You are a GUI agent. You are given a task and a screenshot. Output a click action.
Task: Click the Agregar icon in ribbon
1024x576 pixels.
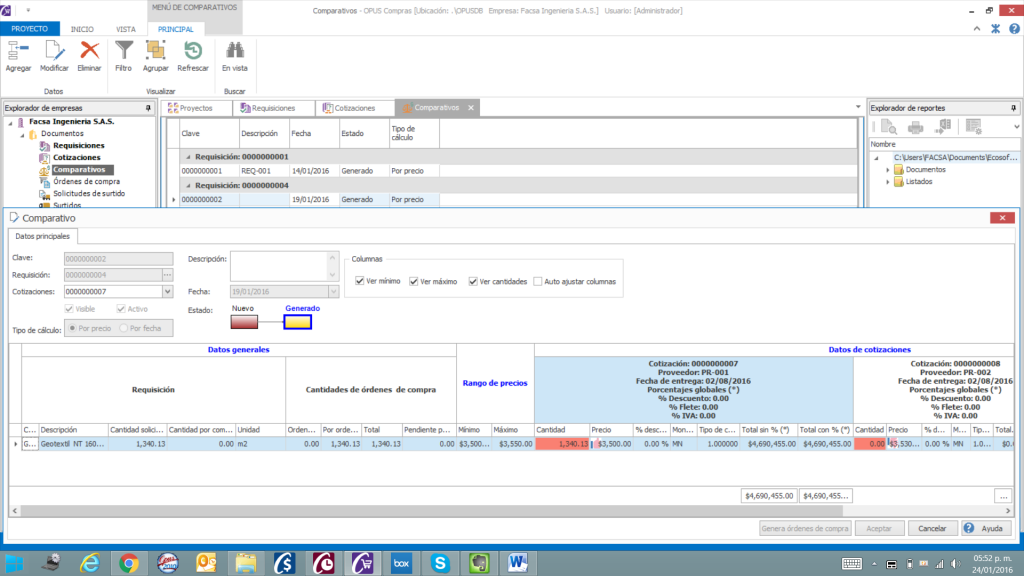pyautogui.click(x=18, y=52)
